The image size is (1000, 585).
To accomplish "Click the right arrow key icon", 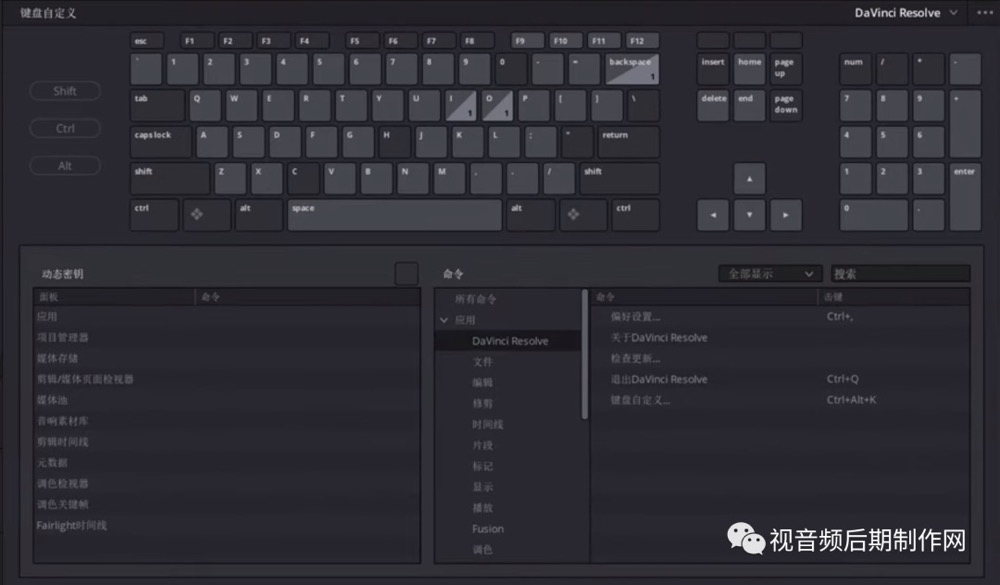I will (786, 215).
